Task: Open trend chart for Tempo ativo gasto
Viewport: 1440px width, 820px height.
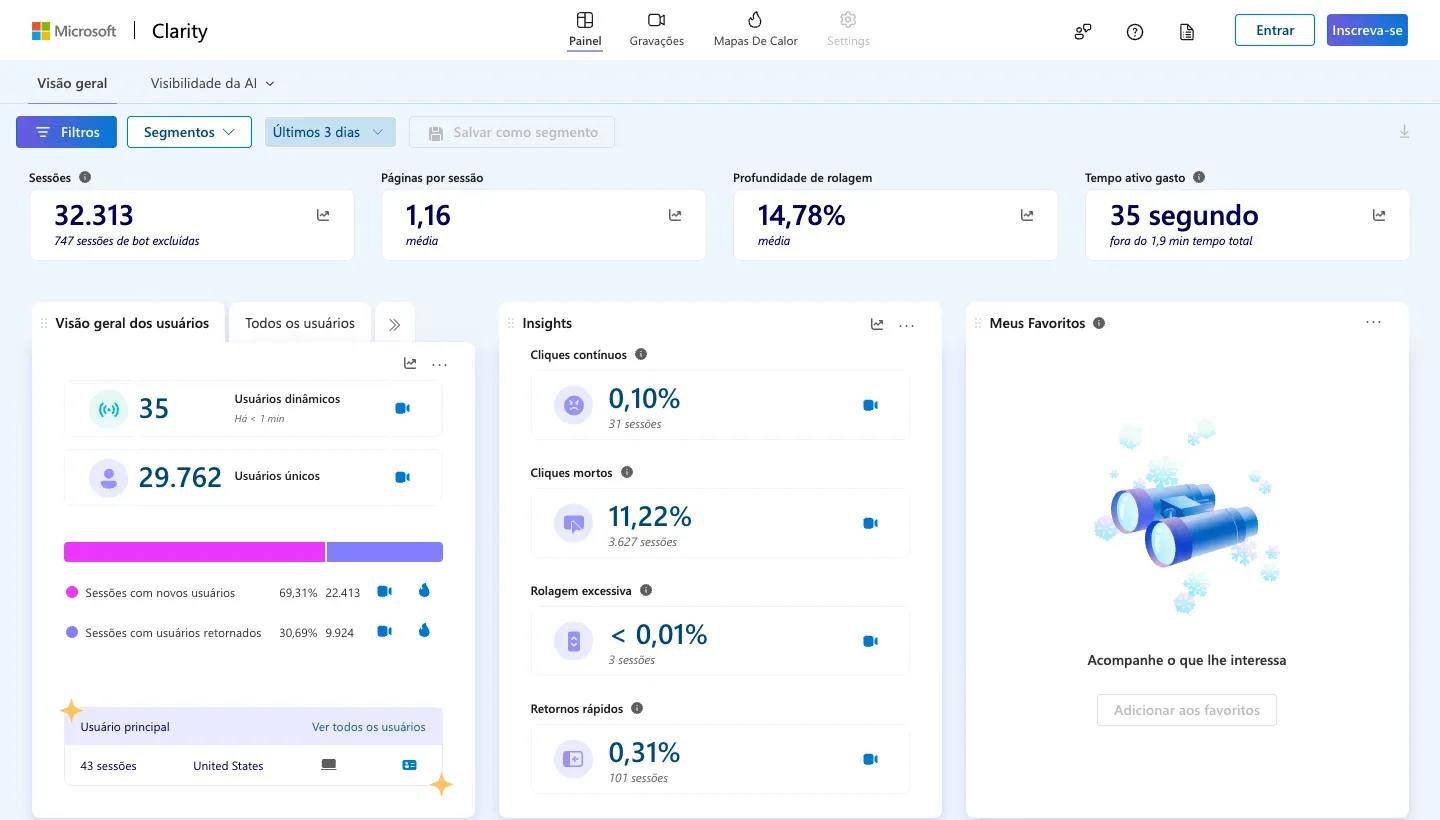Action: click(1379, 215)
